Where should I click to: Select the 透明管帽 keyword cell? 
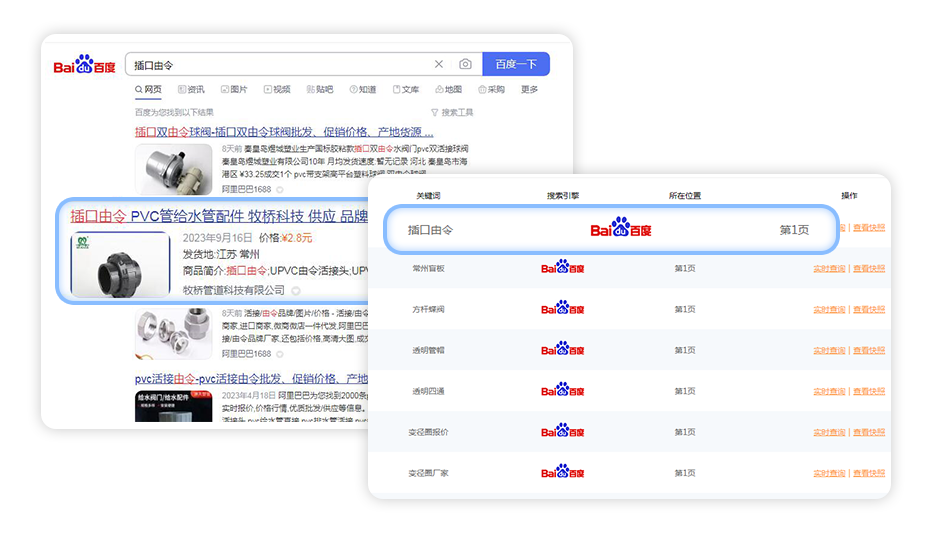pyautogui.click(x=428, y=350)
